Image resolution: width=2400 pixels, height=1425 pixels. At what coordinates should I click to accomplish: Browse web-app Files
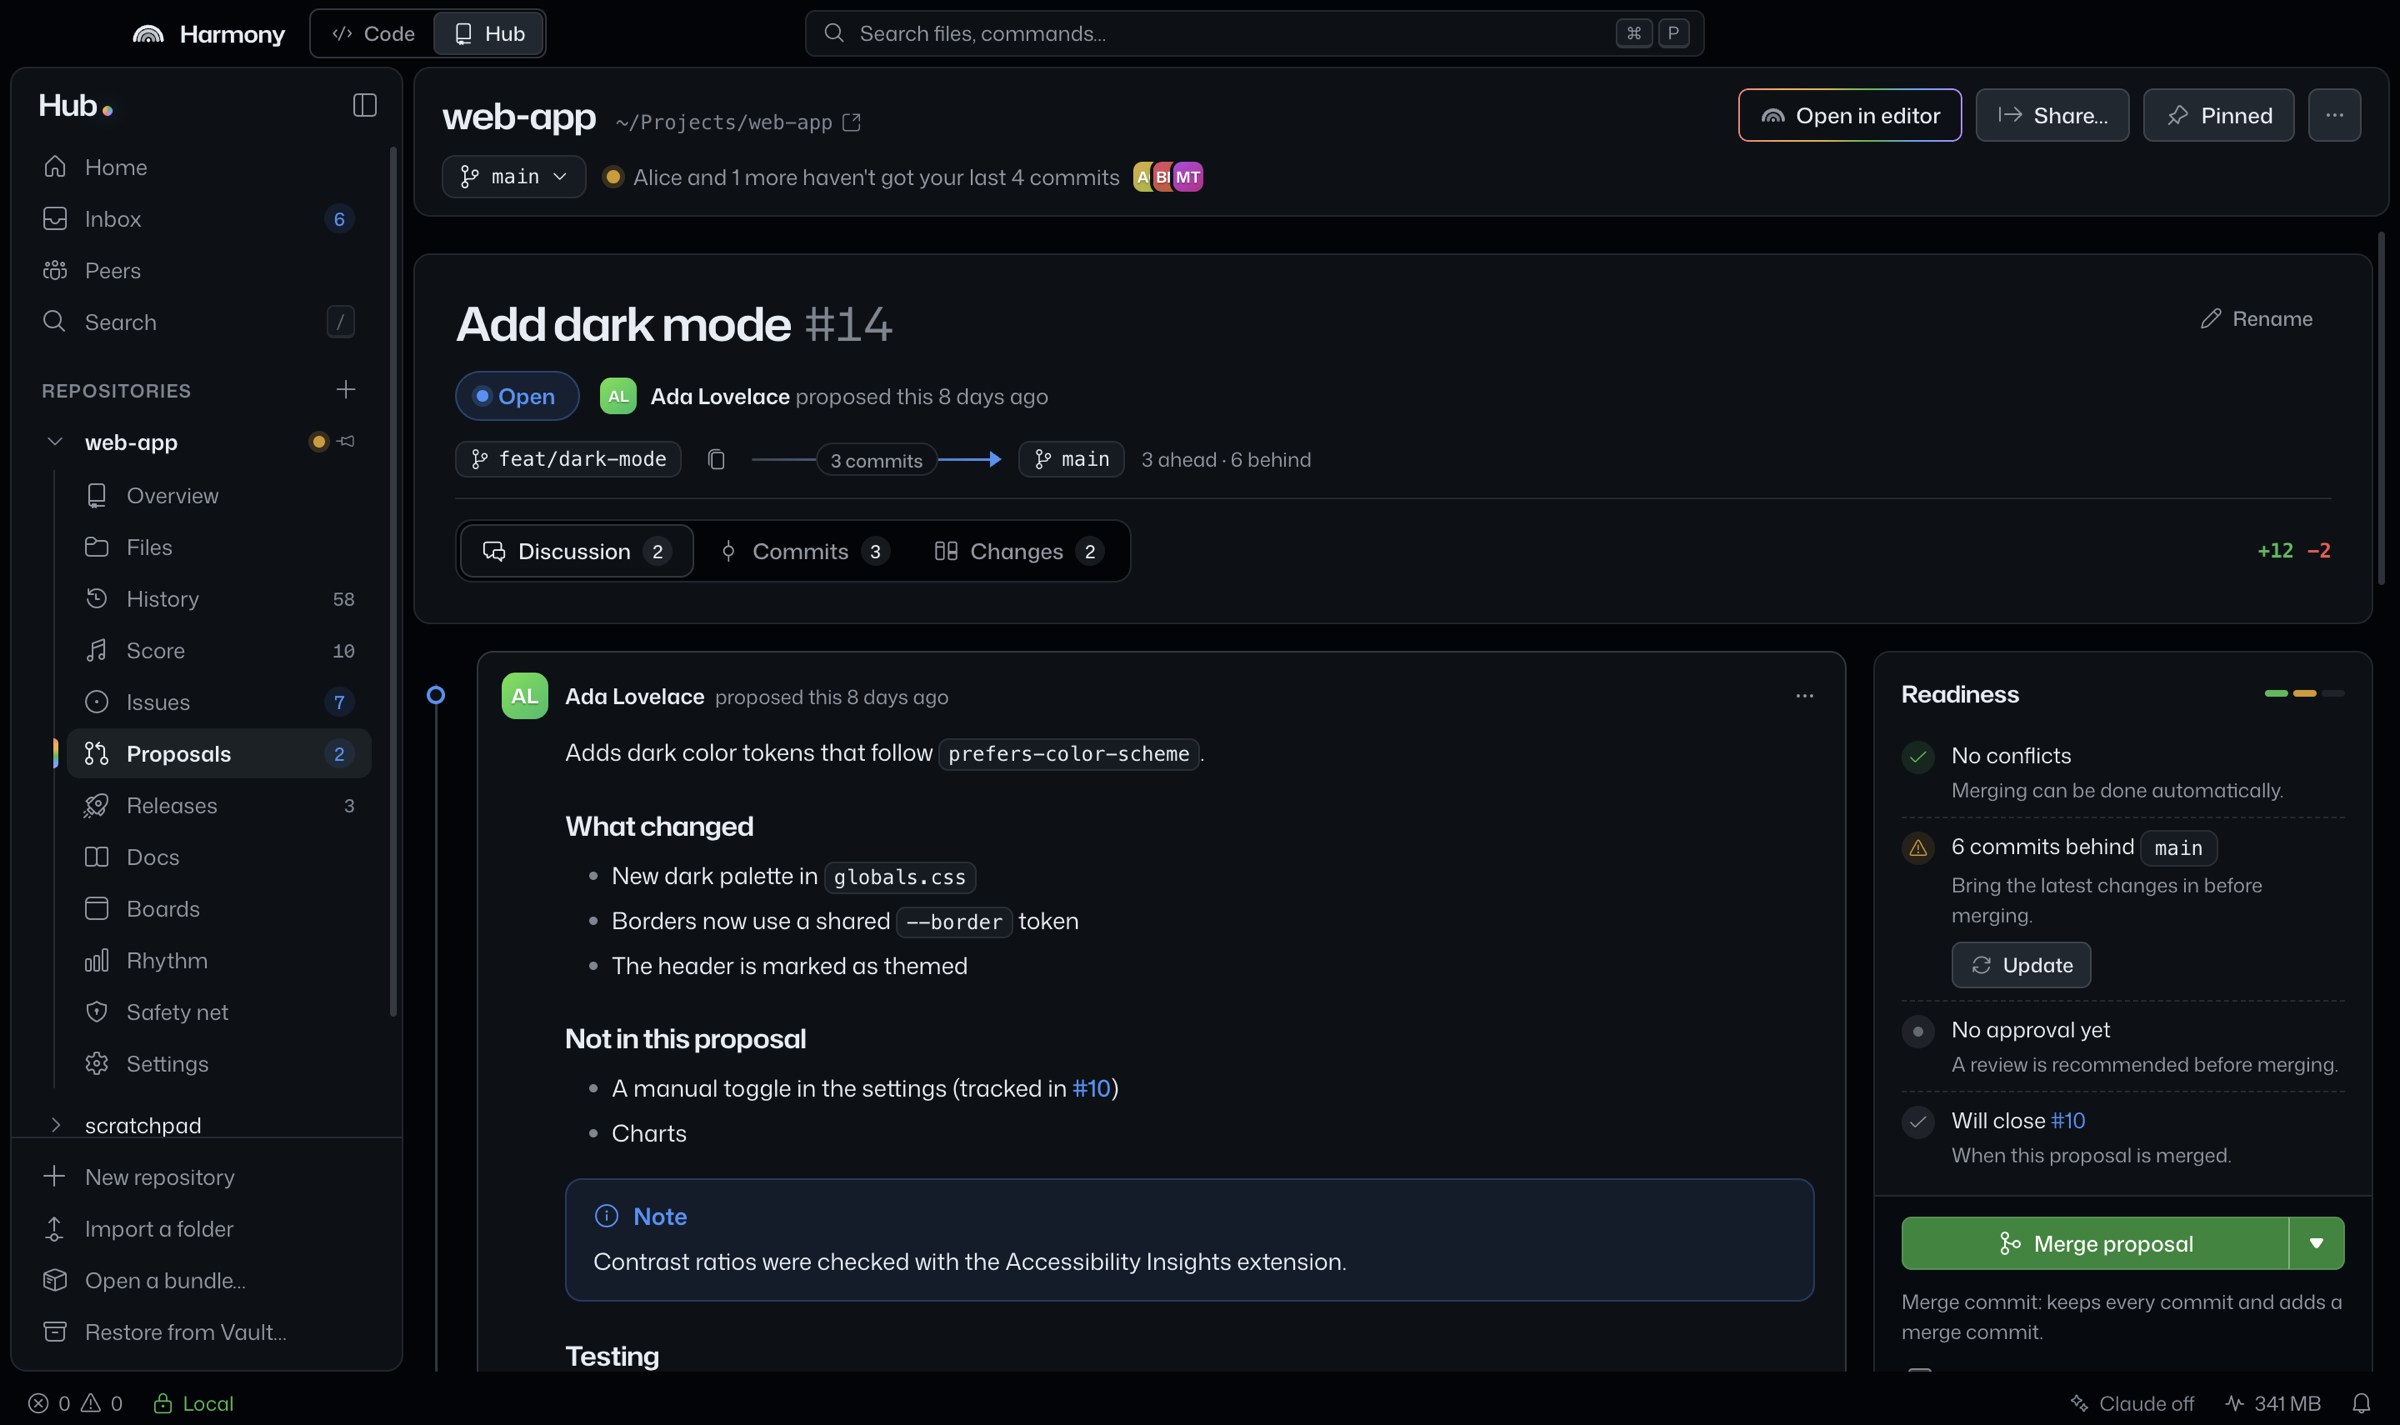click(x=219, y=547)
